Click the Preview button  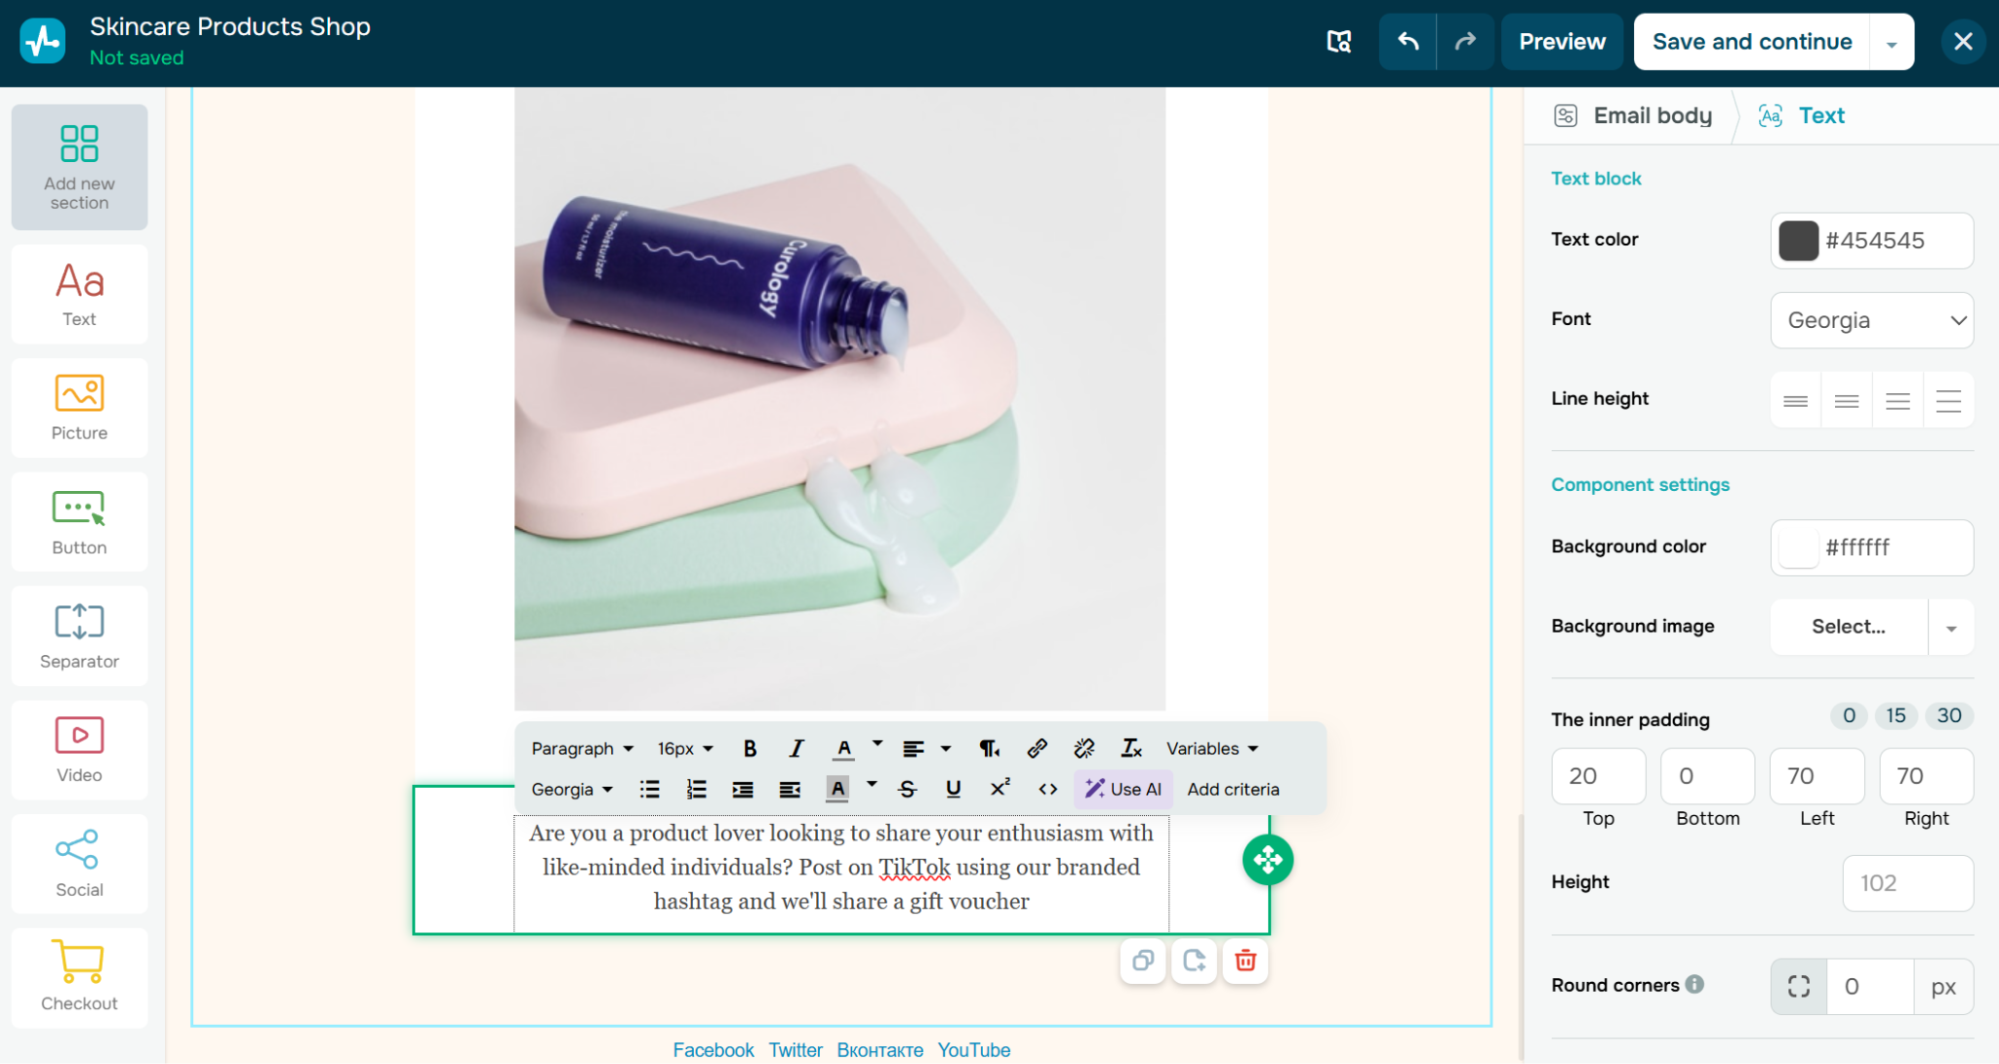pyautogui.click(x=1561, y=41)
